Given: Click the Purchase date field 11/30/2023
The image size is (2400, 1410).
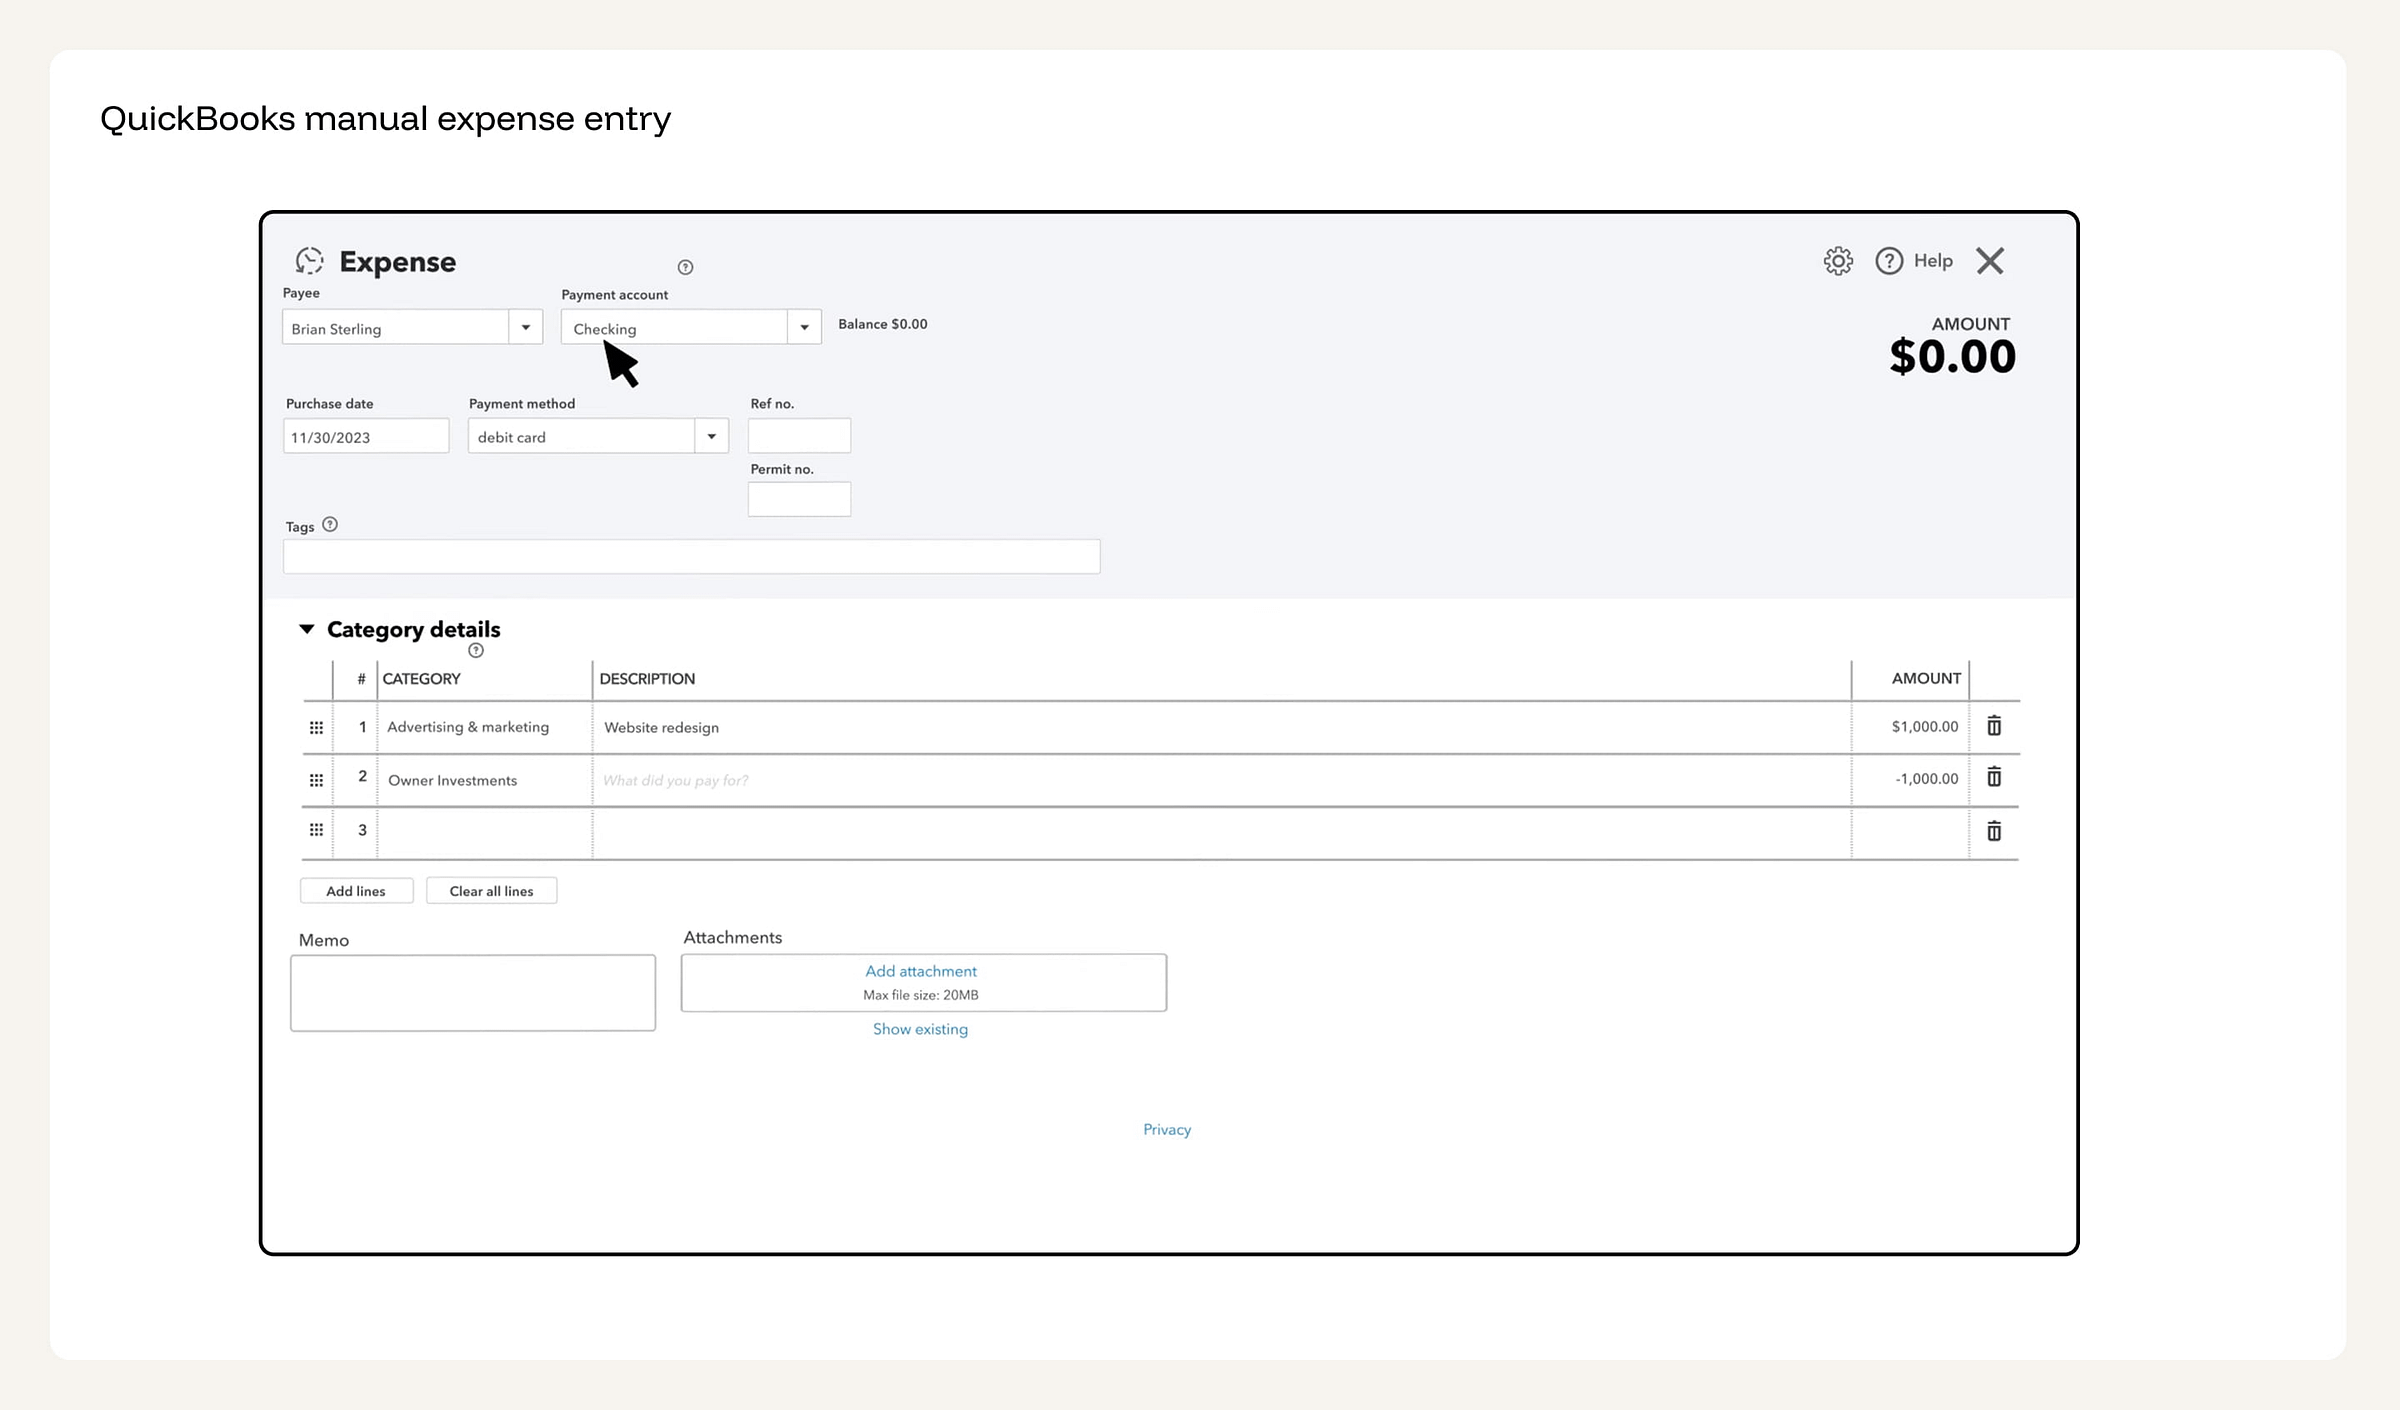Looking at the screenshot, I should pyautogui.click(x=366, y=437).
